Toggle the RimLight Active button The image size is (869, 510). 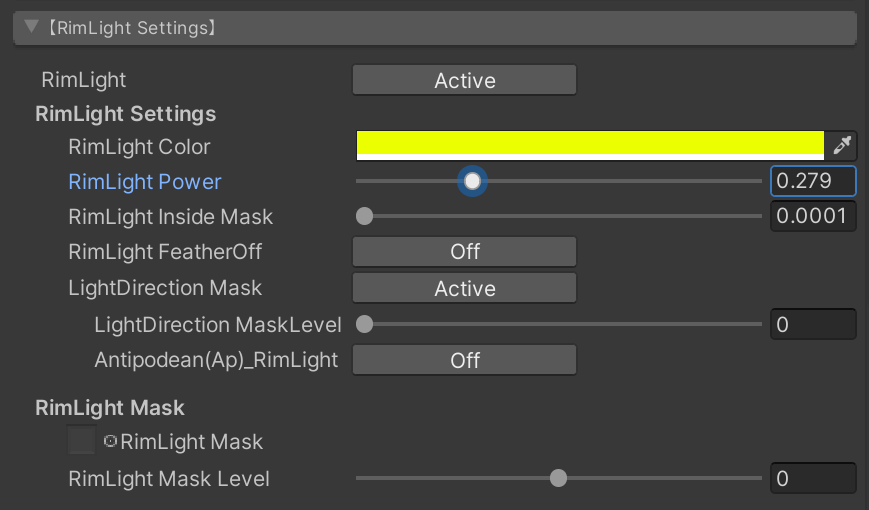[x=464, y=81]
